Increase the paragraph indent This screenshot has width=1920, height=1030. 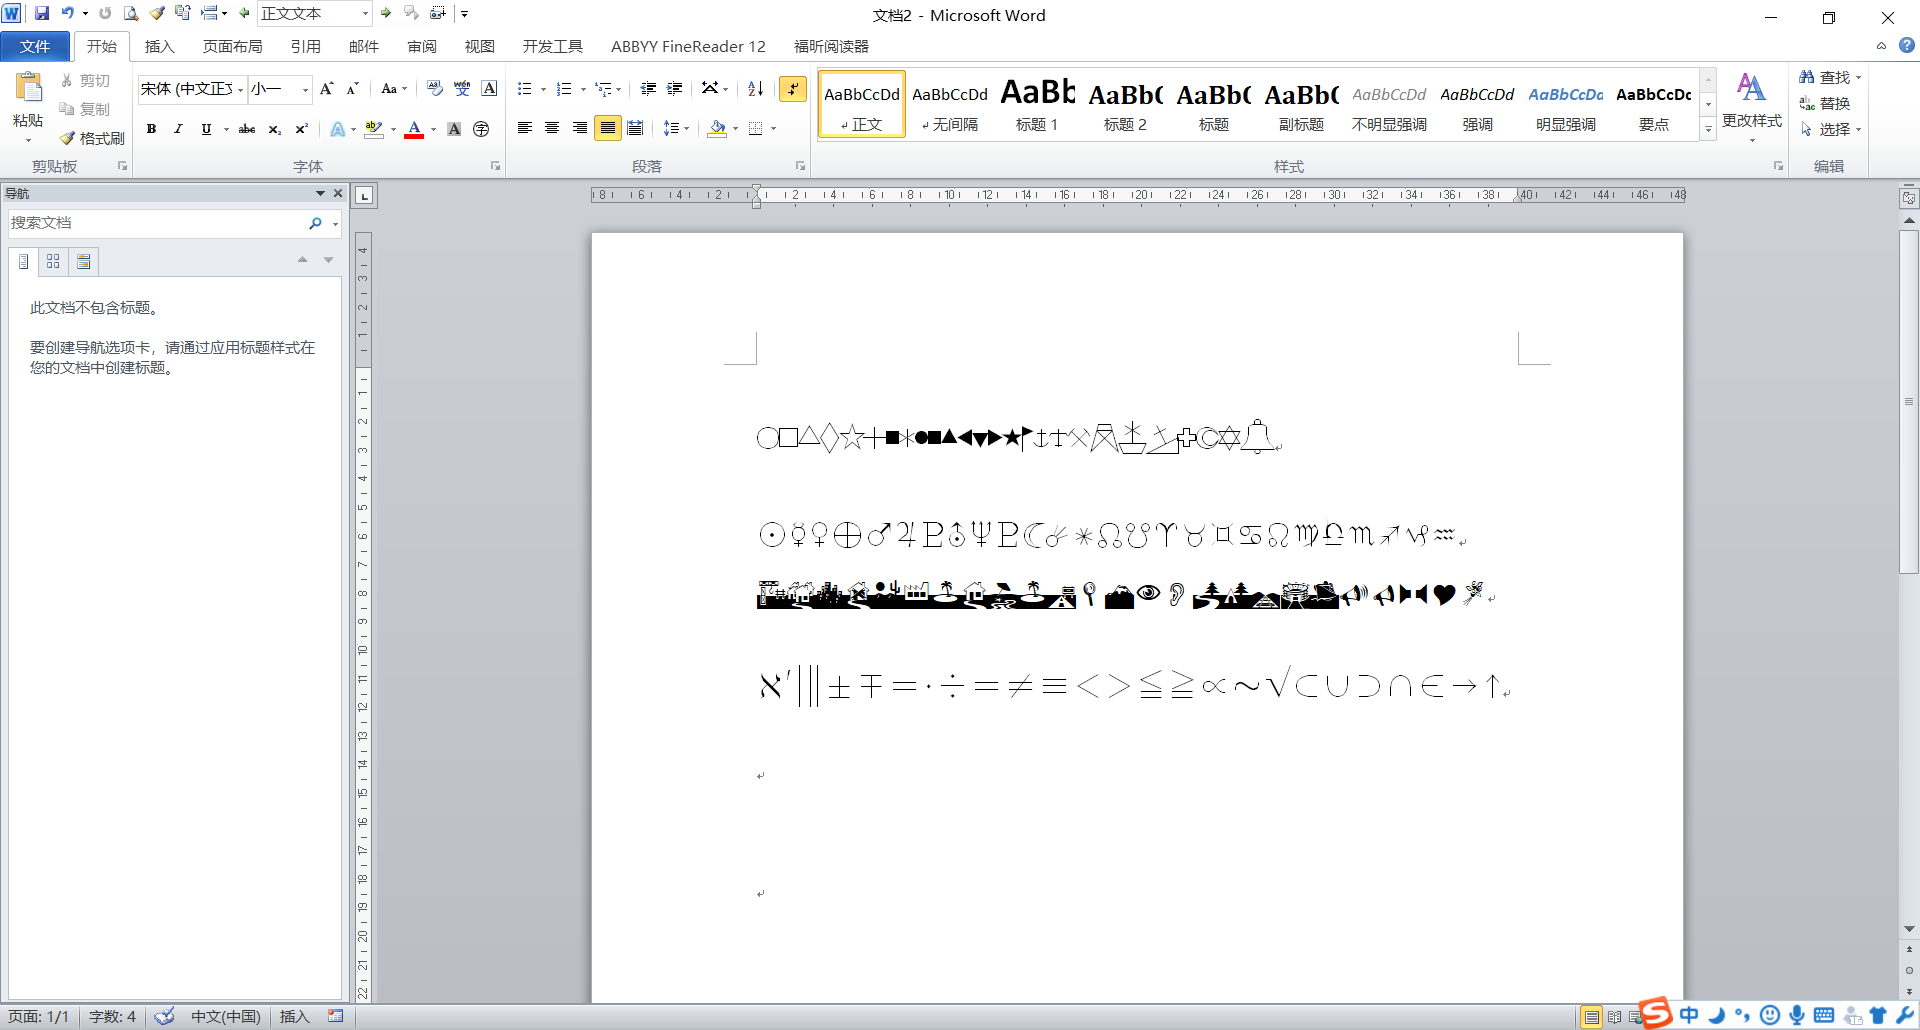(675, 89)
